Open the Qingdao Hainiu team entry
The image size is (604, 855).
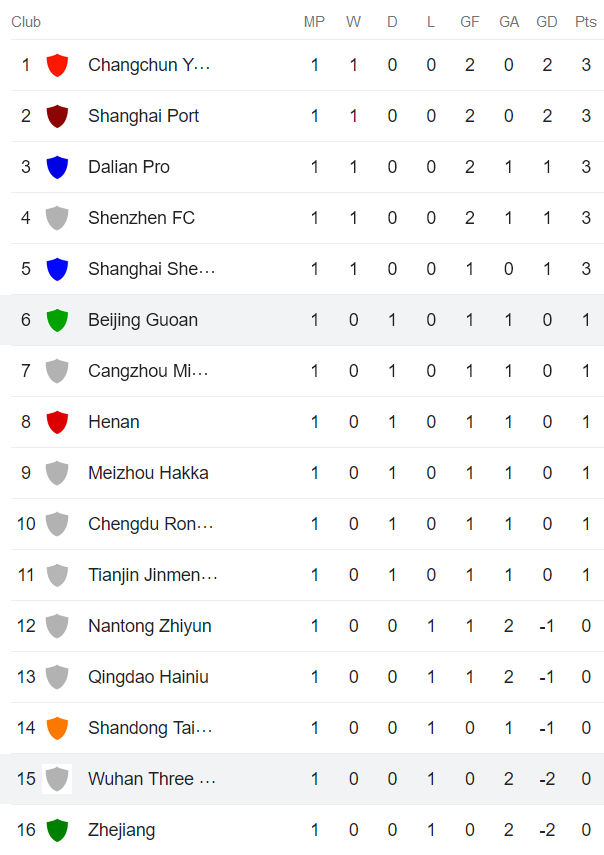pos(151,677)
